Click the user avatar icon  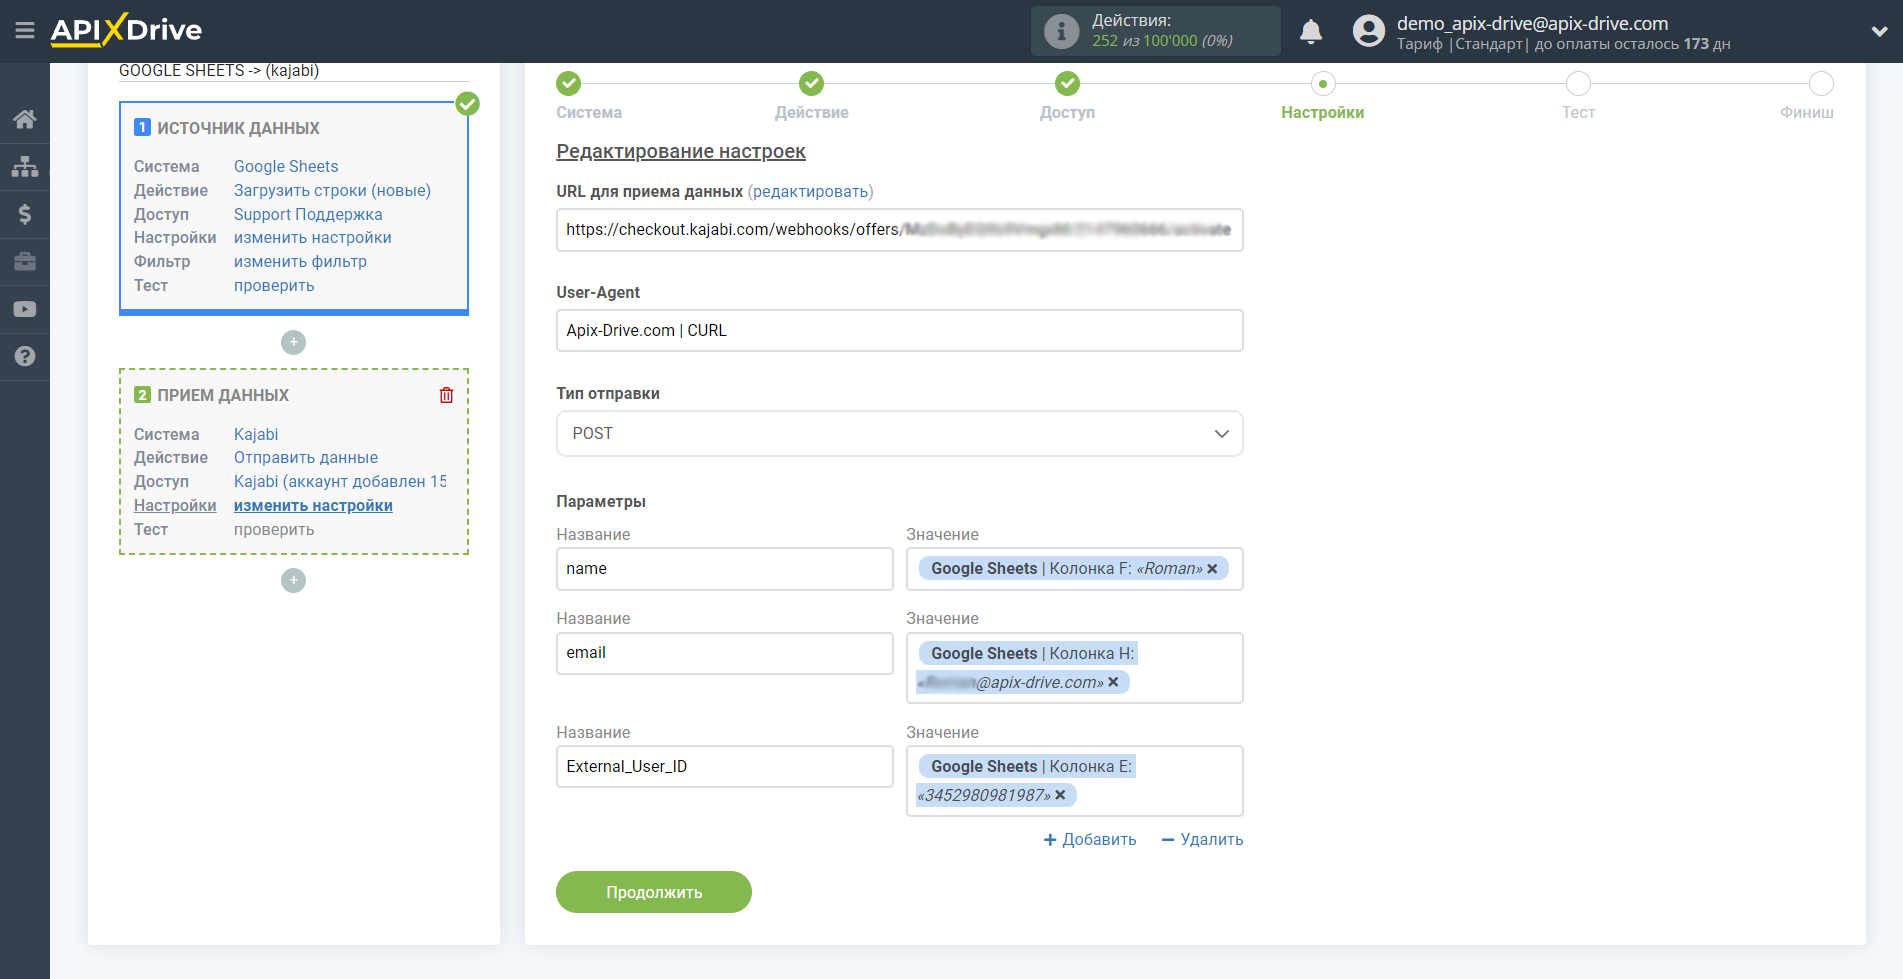[1369, 31]
